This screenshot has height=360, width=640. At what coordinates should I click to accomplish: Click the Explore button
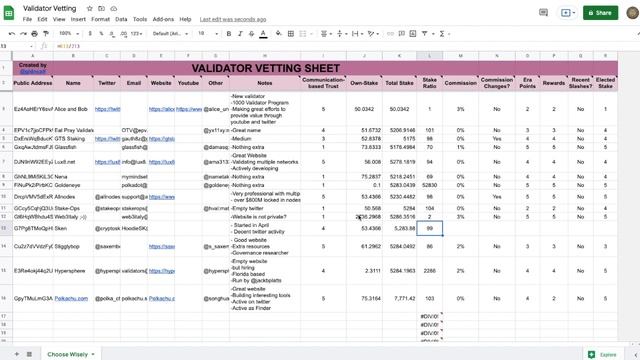coord(602,354)
